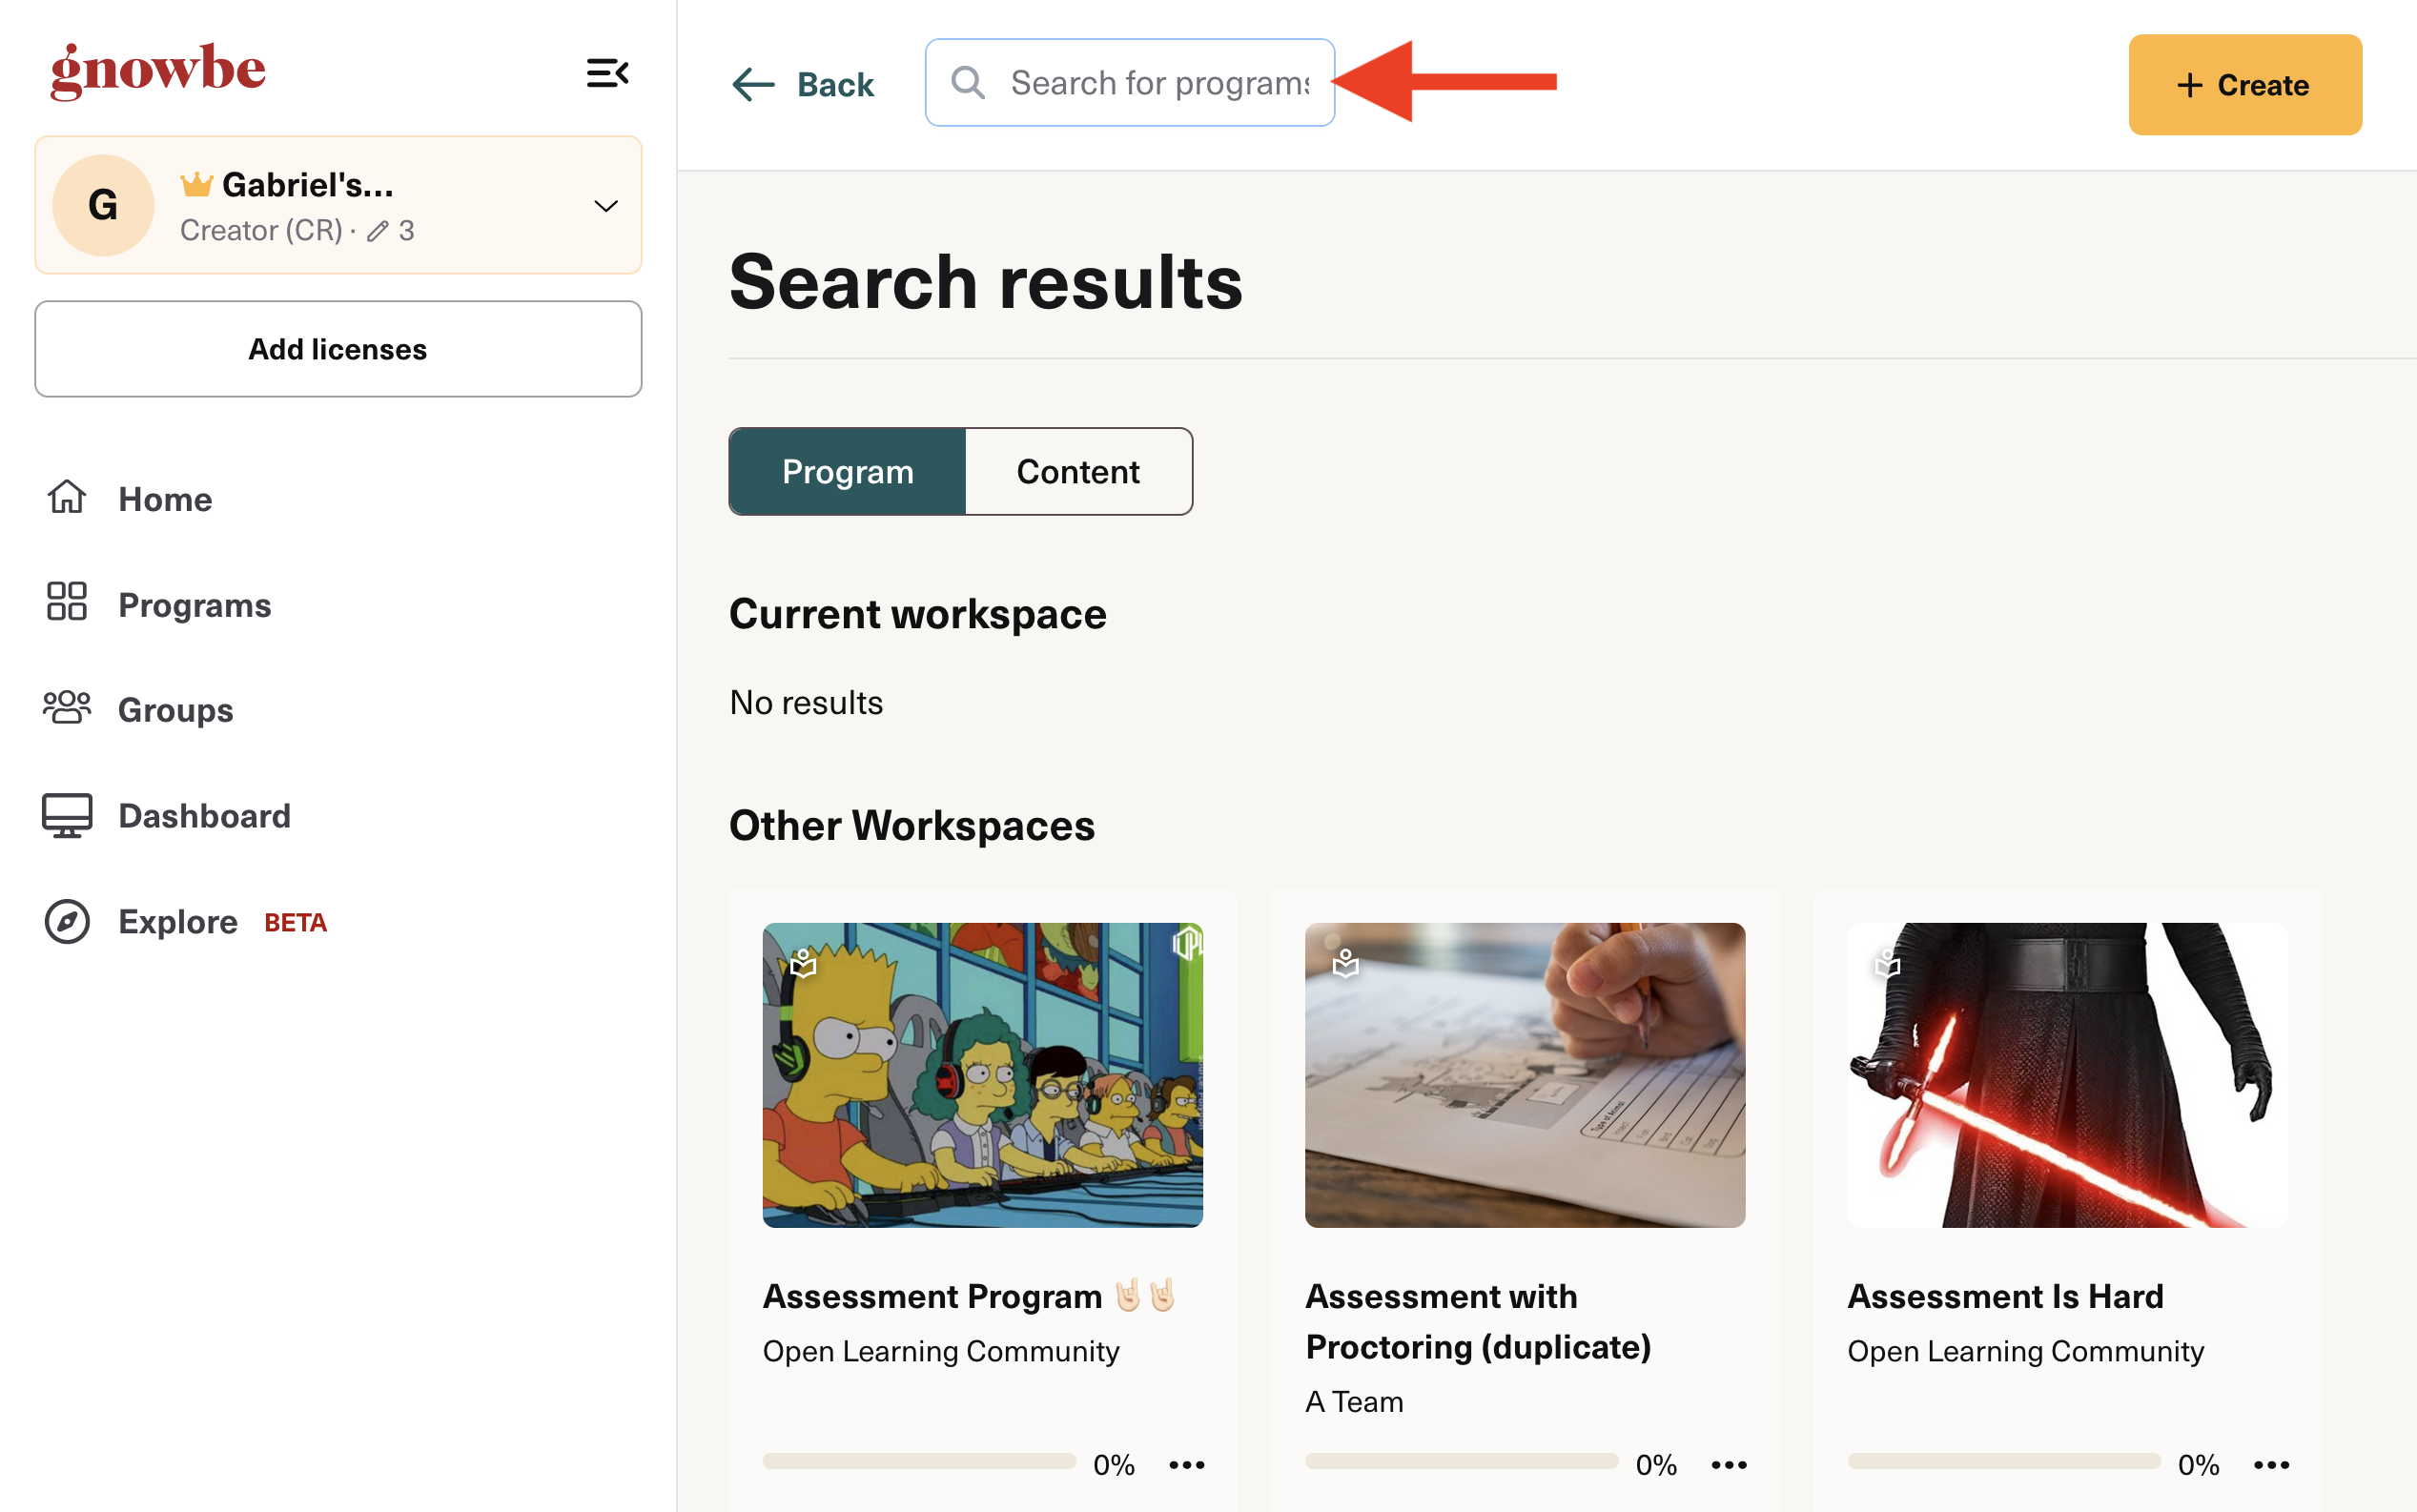Switch to the Content tab
This screenshot has height=1512, width=2417.
[1078, 471]
